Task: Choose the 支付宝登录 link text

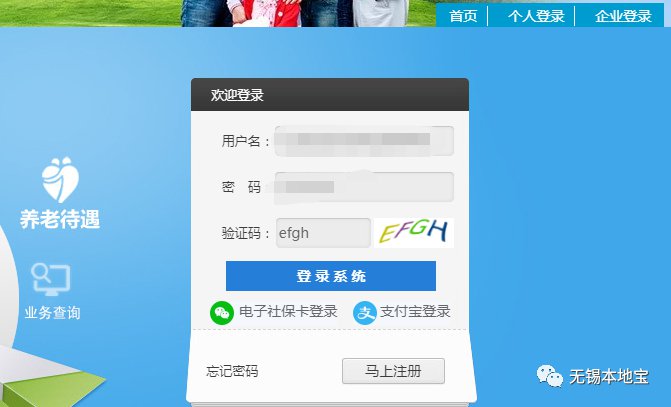Action: click(x=415, y=312)
